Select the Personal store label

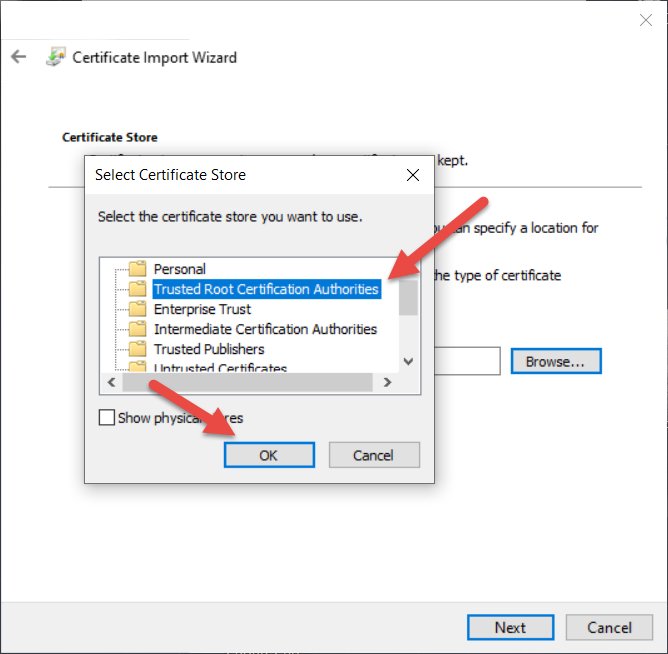coord(180,269)
